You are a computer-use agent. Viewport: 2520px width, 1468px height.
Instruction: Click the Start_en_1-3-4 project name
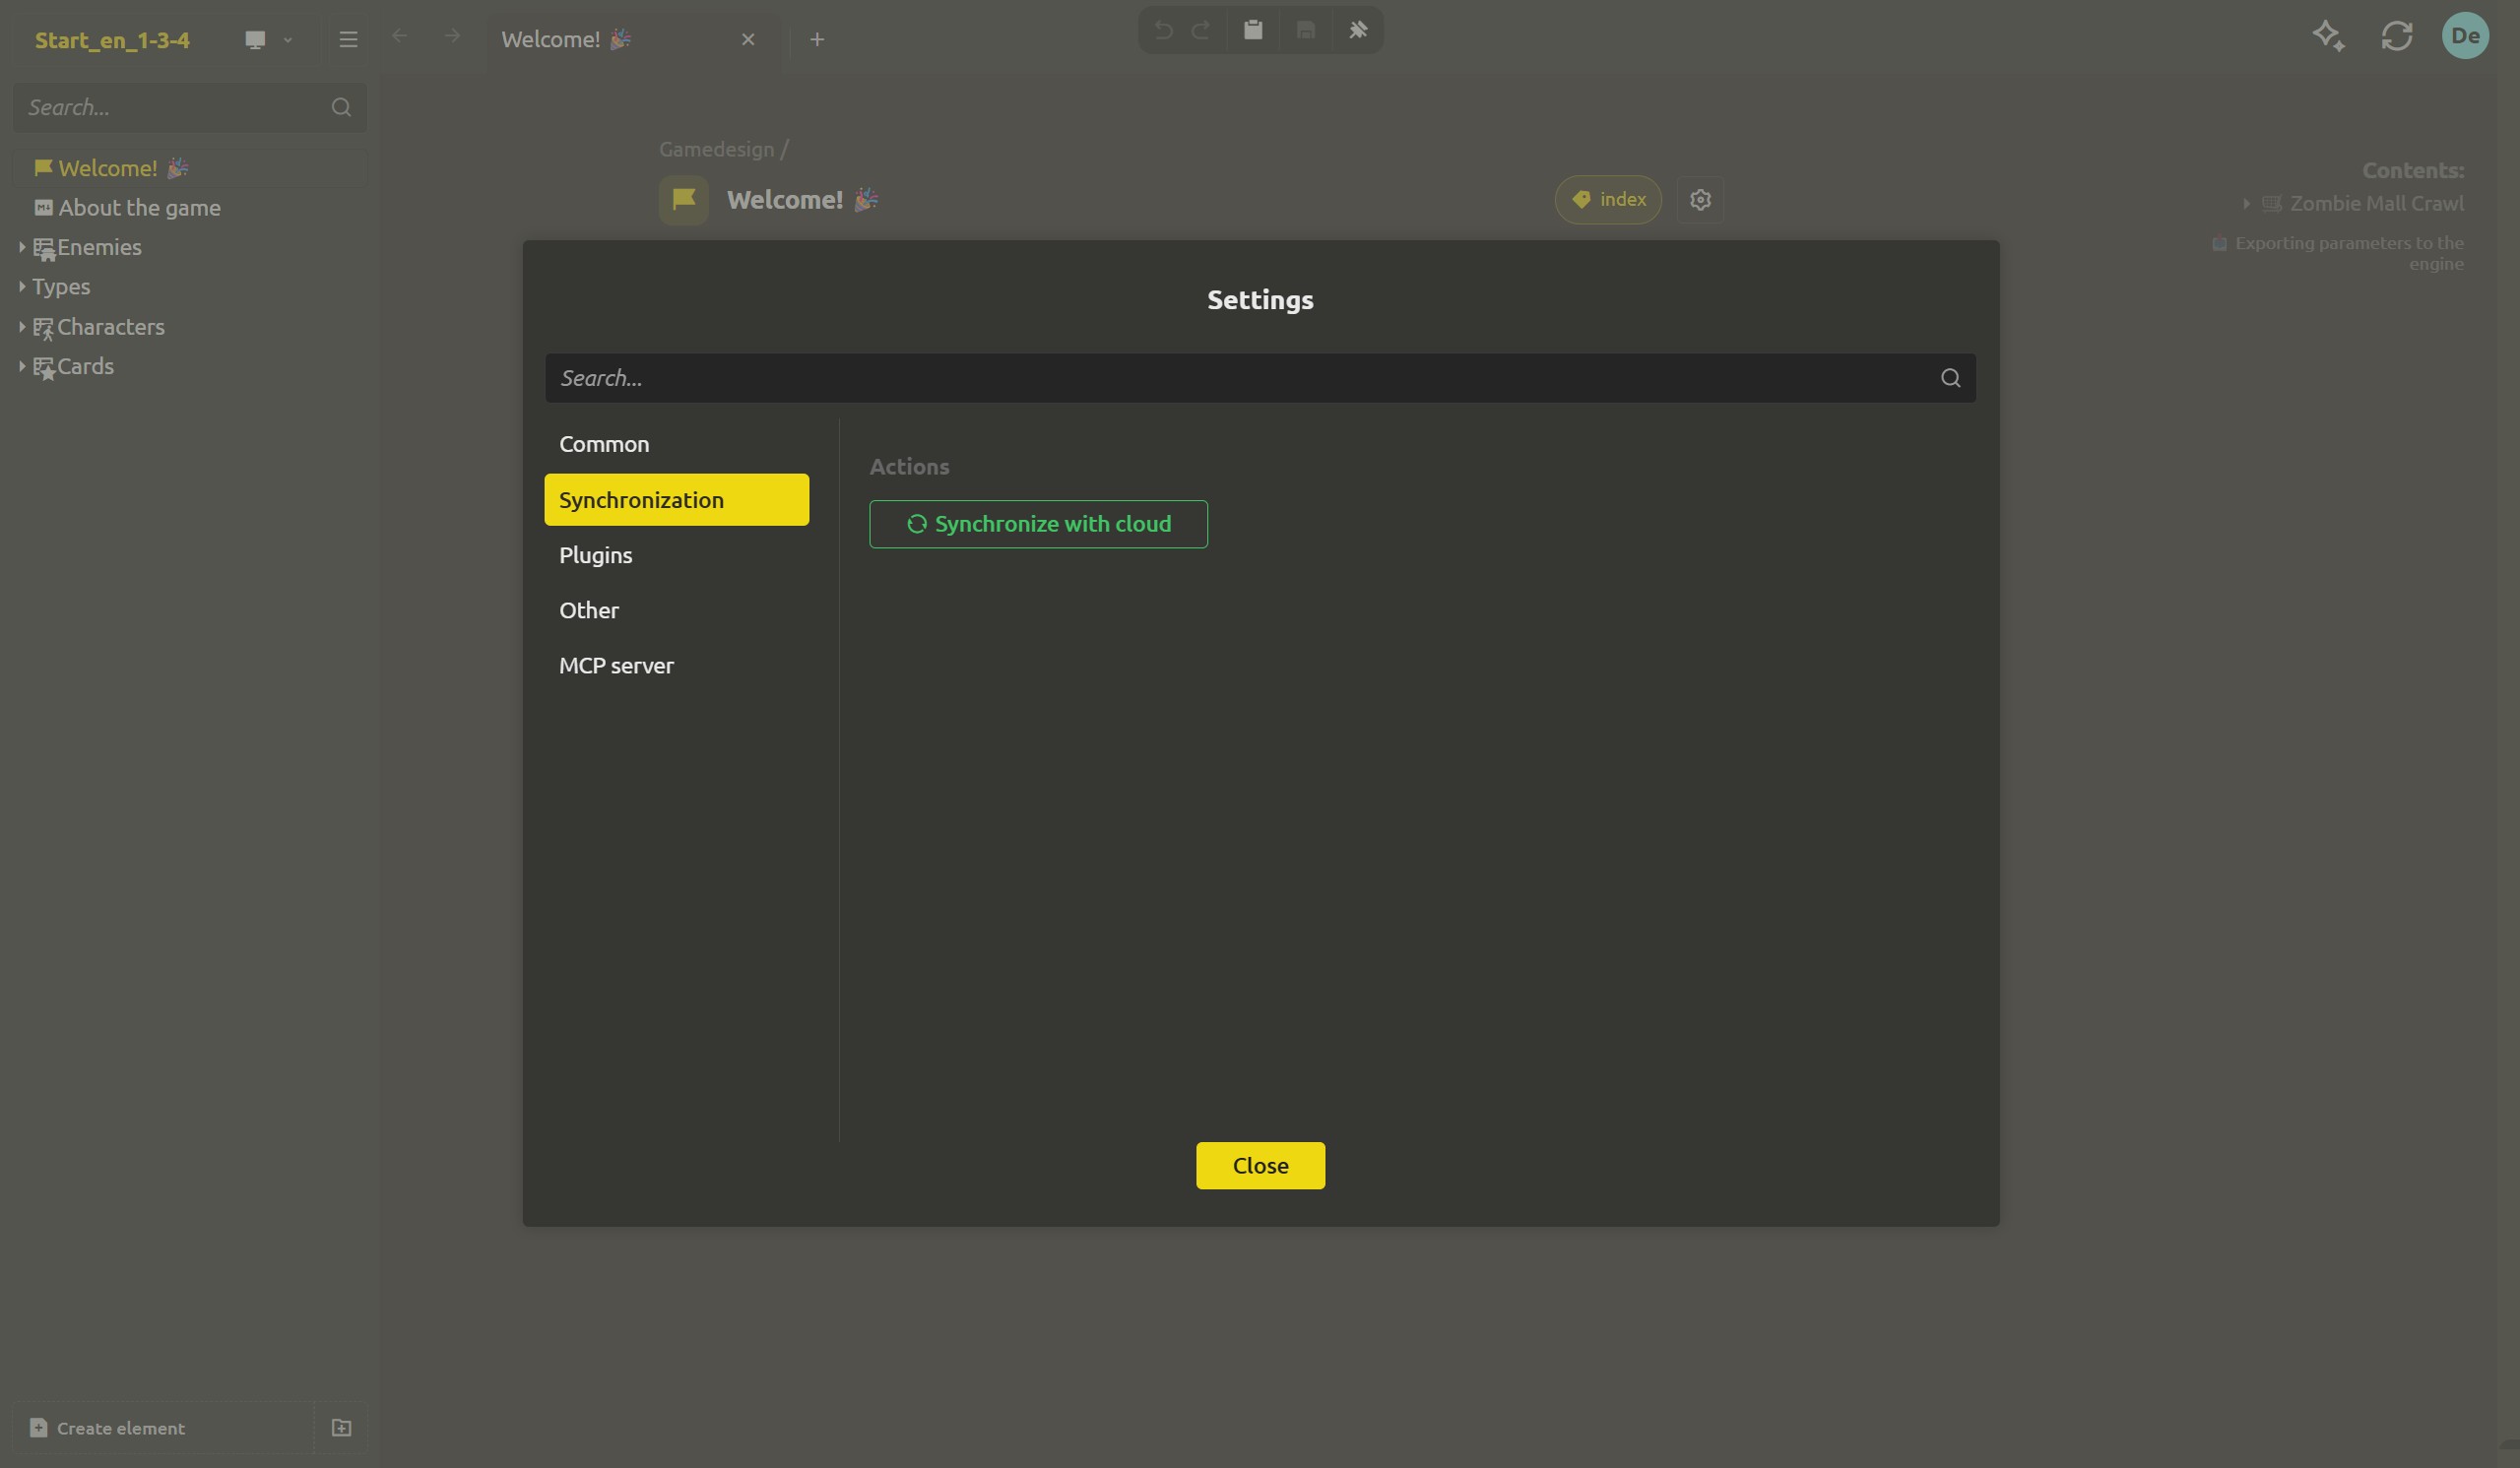[112, 40]
